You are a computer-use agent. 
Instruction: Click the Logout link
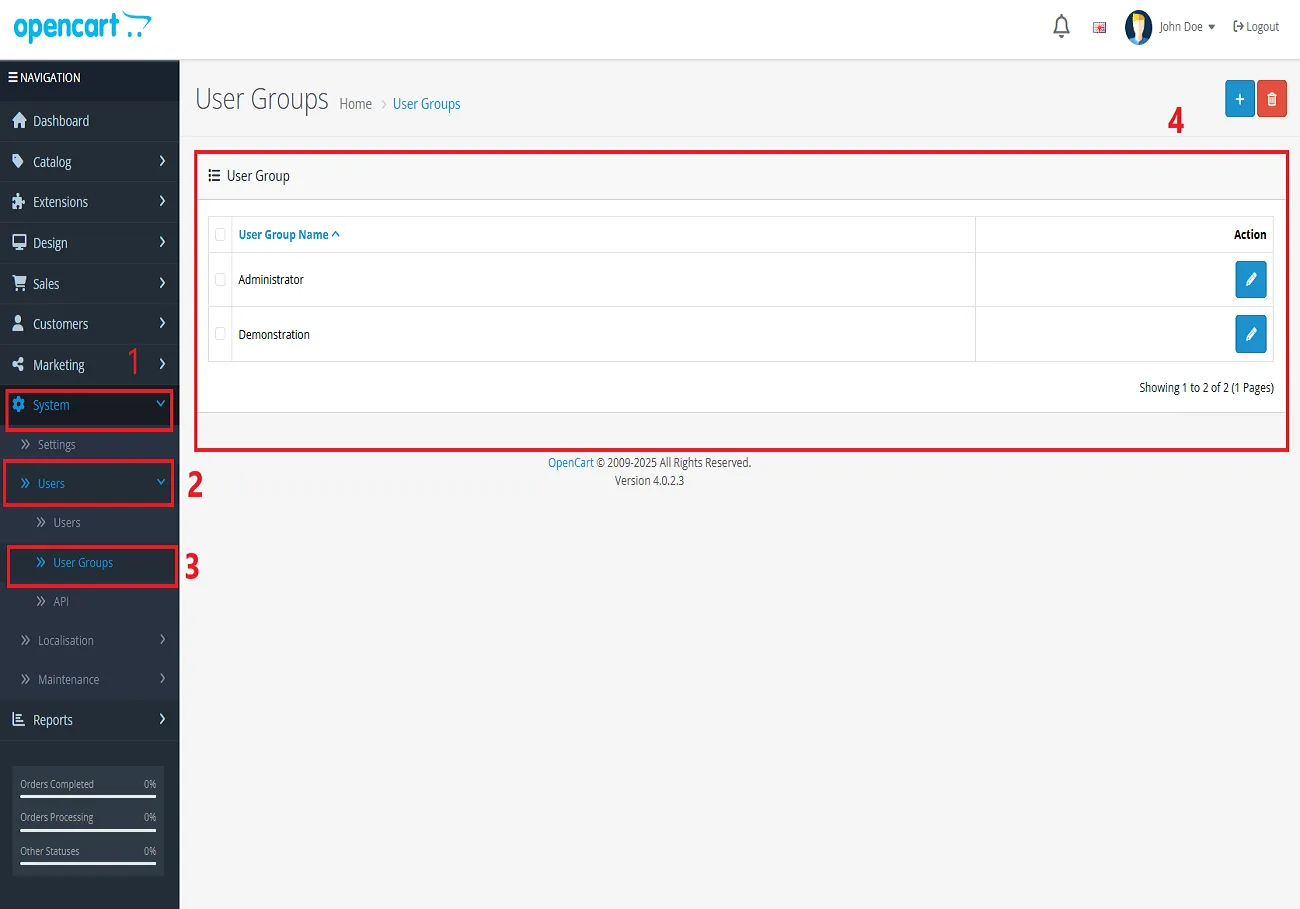click(1256, 27)
